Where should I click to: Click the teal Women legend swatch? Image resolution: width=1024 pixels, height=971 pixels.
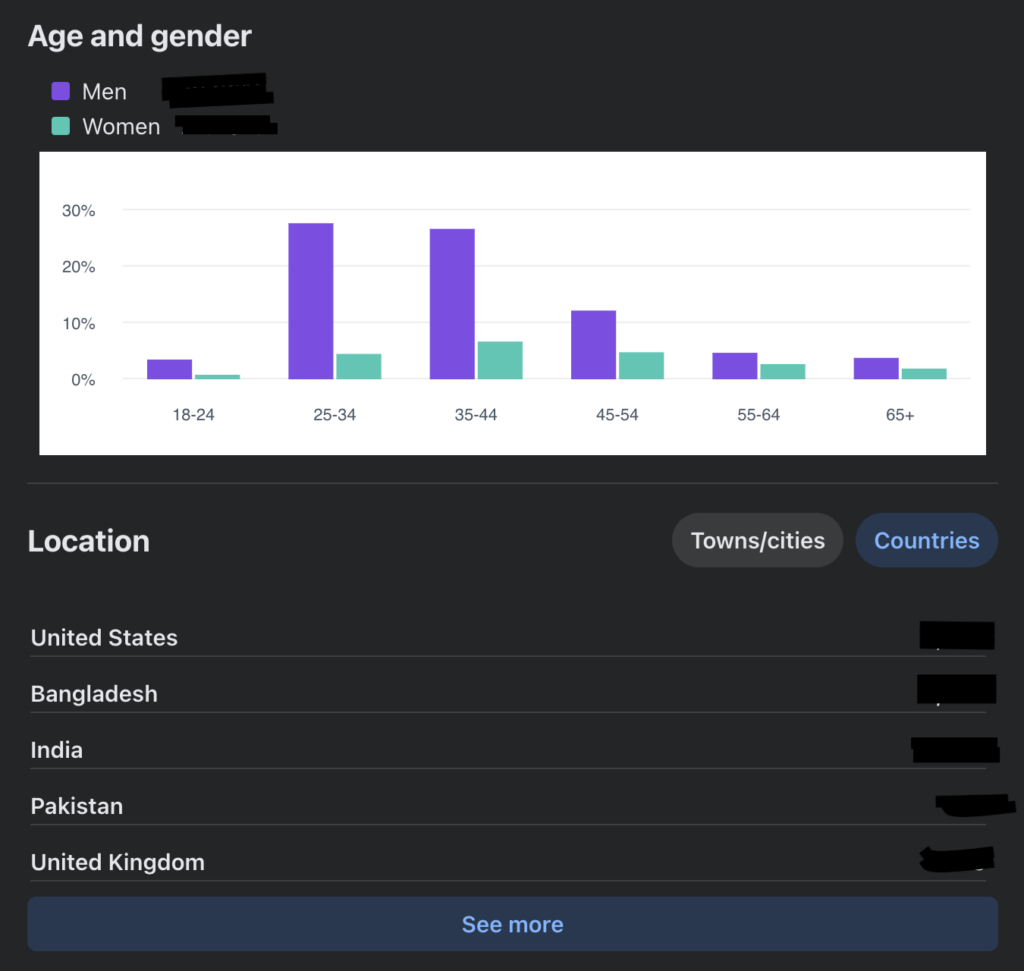pos(59,126)
